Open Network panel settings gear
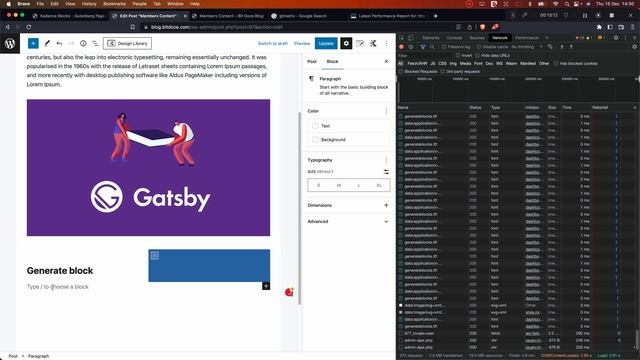Screen dimensions: 640x360 [634, 47]
